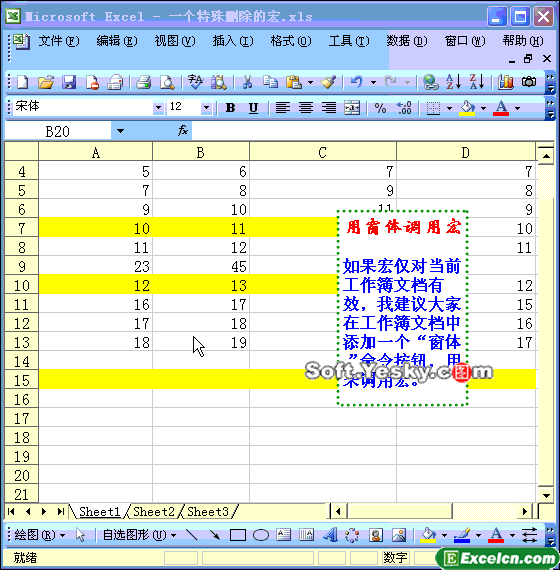Toggle align right

(x=329, y=108)
